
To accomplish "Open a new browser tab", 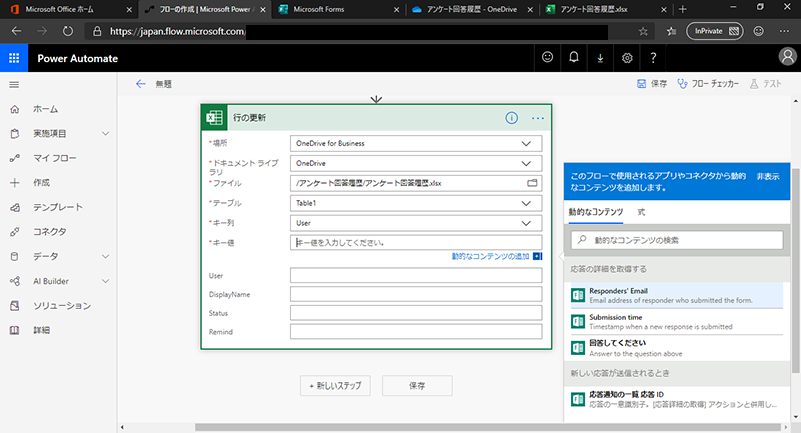I will coord(682,9).
